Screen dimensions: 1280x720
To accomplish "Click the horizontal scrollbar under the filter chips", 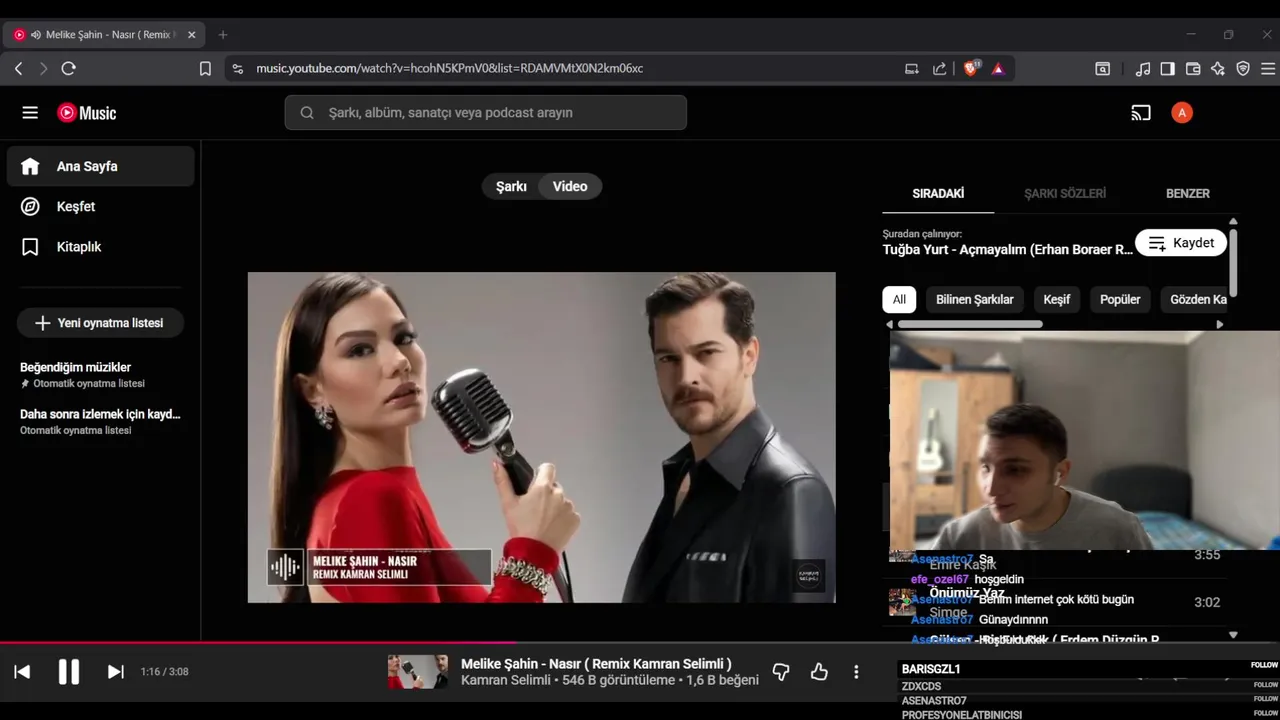I will point(970,324).
